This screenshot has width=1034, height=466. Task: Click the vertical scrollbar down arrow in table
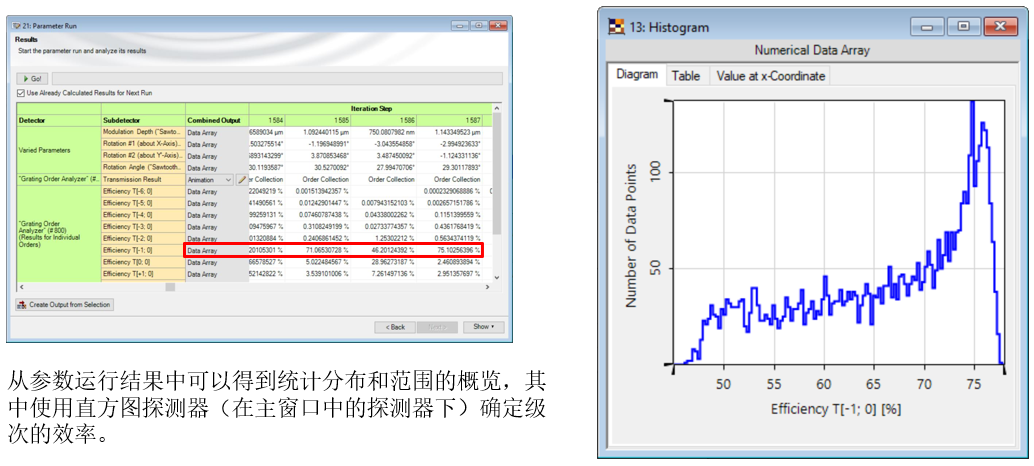coord(497,277)
